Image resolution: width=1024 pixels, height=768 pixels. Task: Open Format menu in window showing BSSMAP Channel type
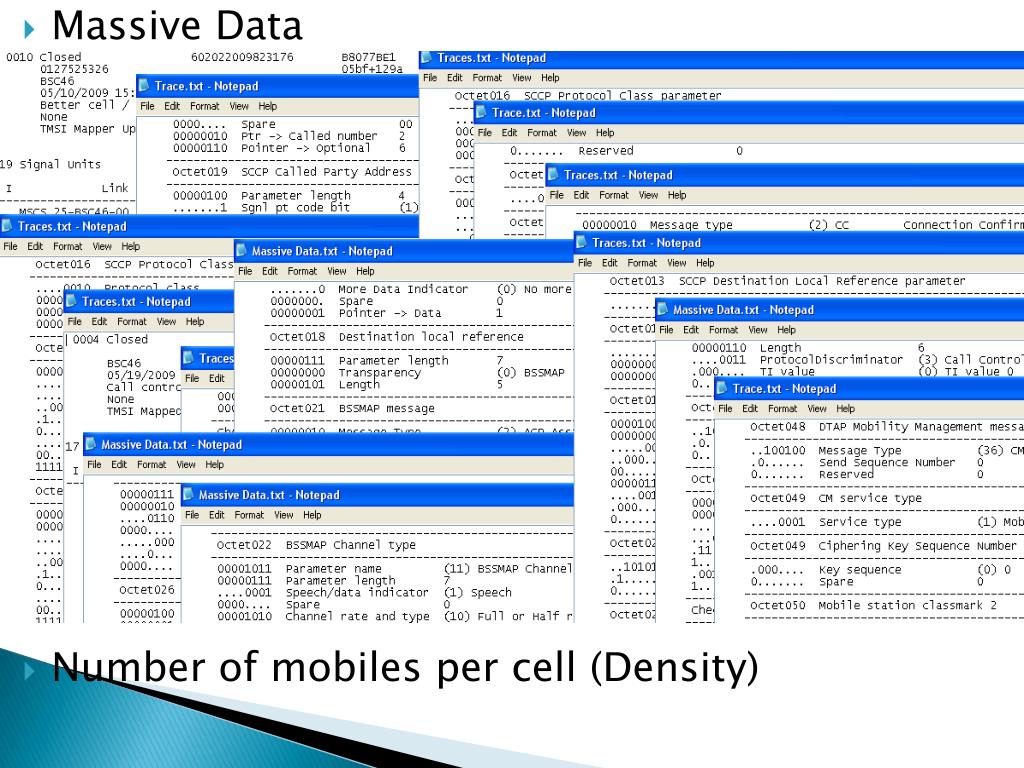point(249,515)
